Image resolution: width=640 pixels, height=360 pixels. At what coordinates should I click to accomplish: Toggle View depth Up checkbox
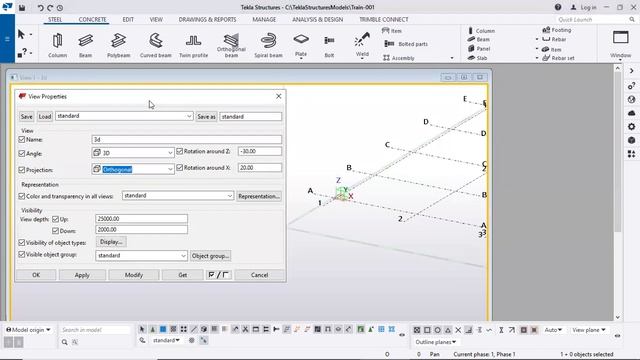tap(56, 219)
